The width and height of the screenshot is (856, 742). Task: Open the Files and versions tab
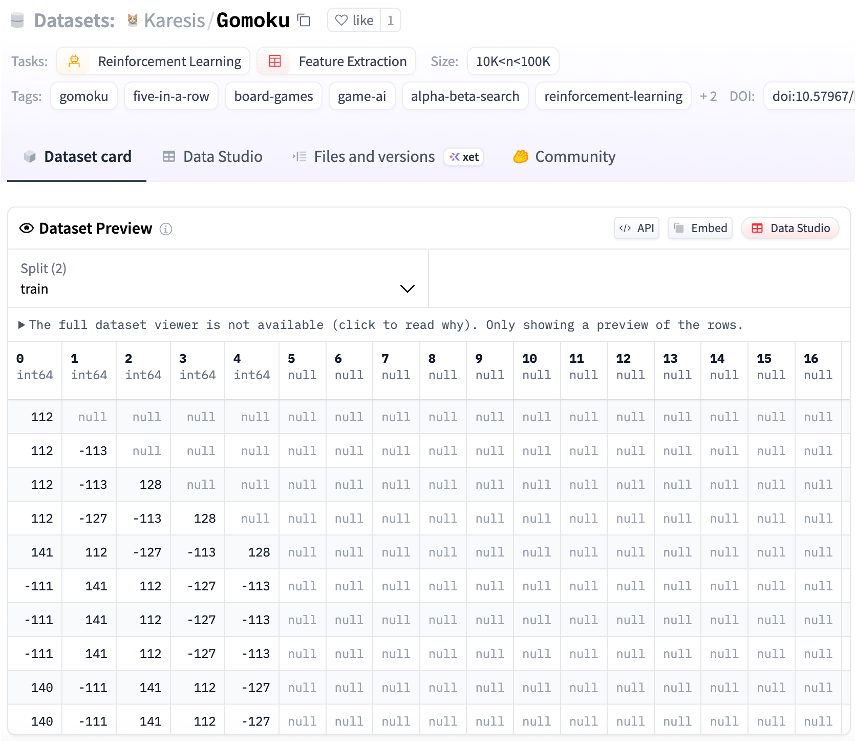tap(363, 157)
